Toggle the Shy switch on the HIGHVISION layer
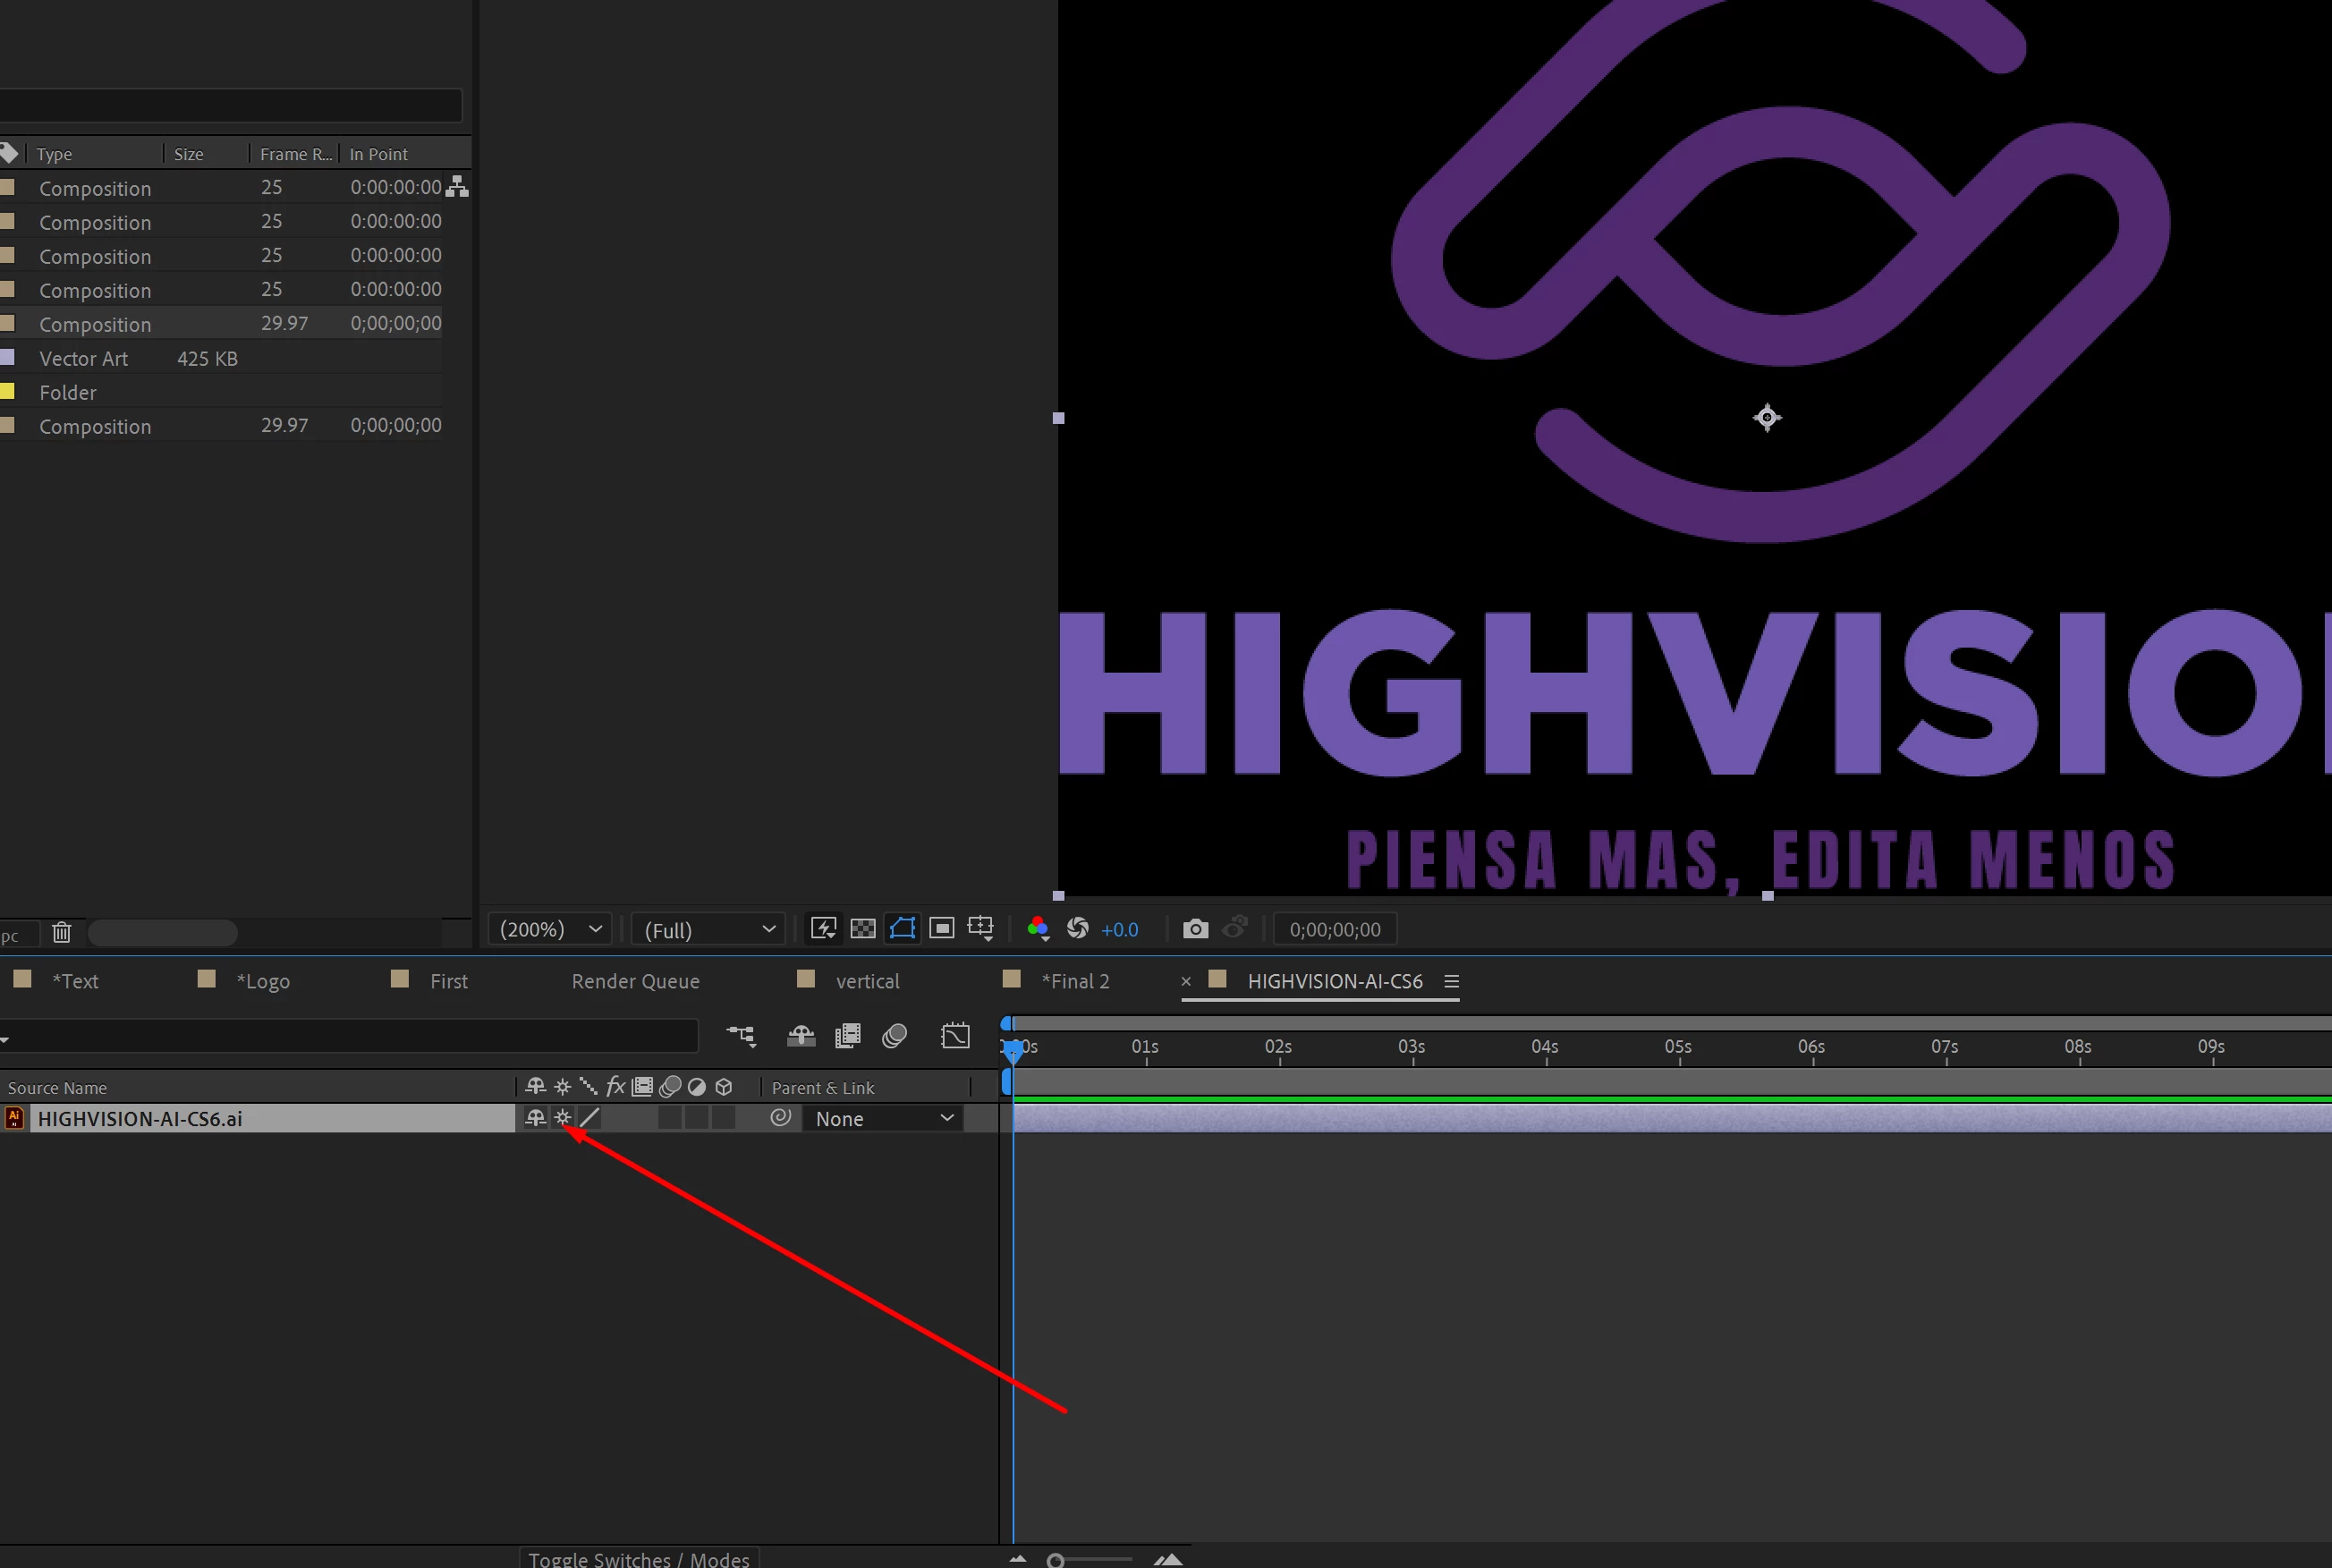 pyautogui.click(x=536, y=1118)
